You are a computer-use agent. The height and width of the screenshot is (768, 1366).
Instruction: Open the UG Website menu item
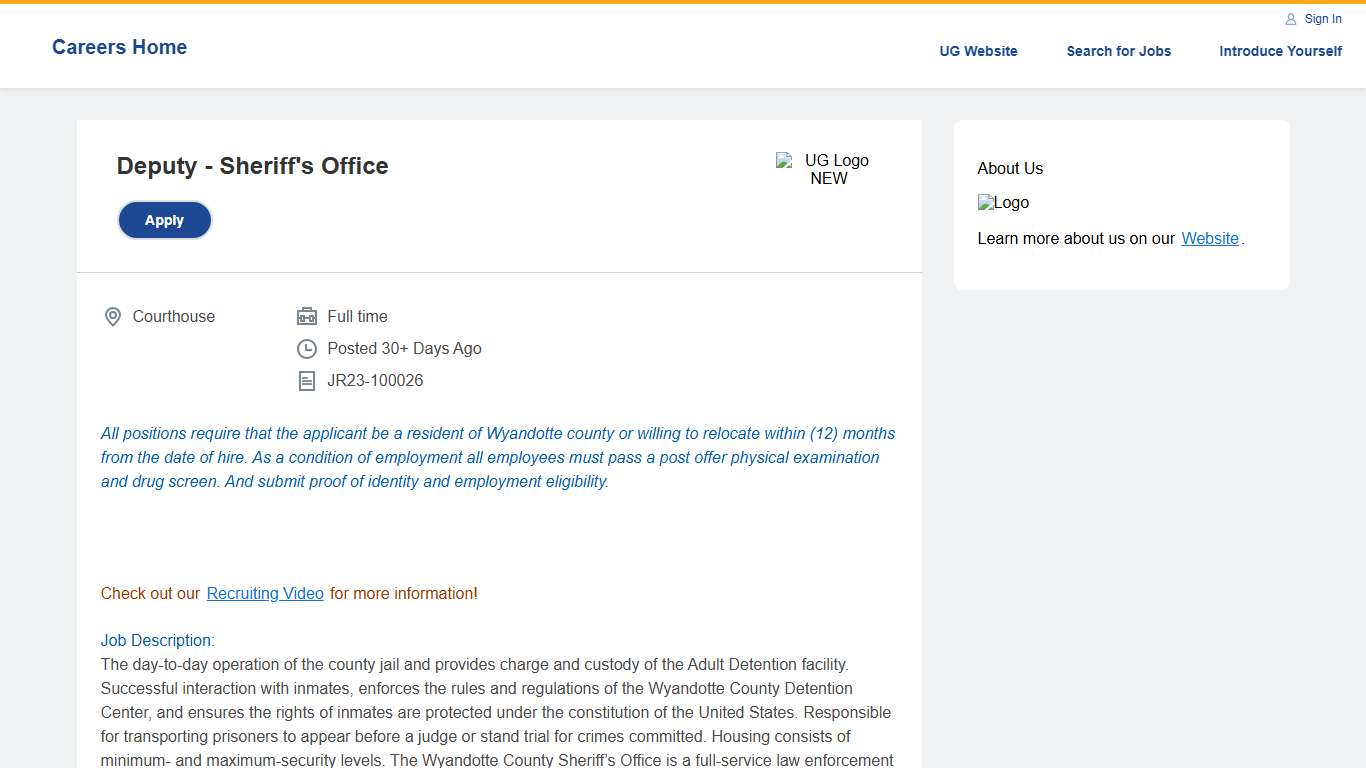coord(978,51)
